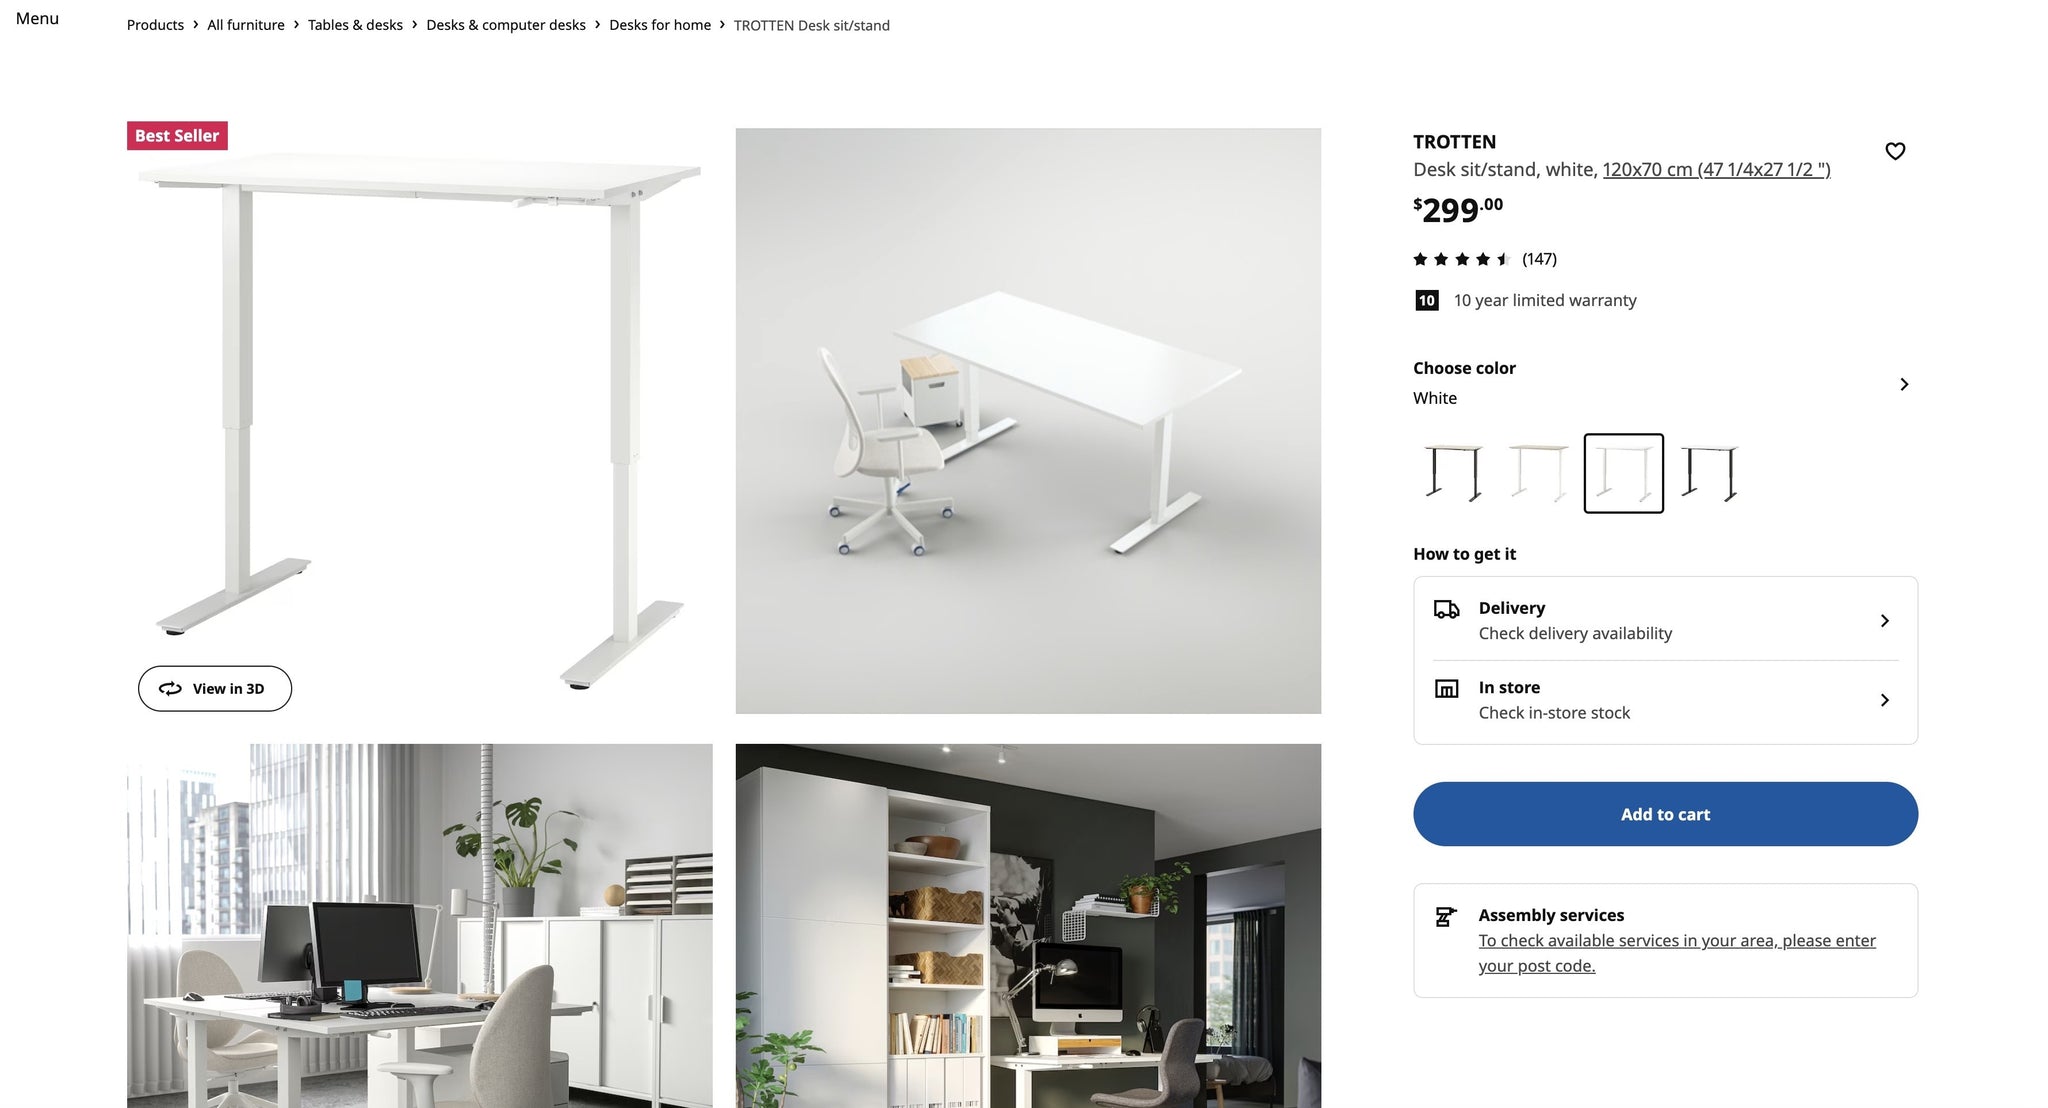The image size is (2048, 1108).
Task: Open the 120x70 cm size link
Action: coord(1716,170)
